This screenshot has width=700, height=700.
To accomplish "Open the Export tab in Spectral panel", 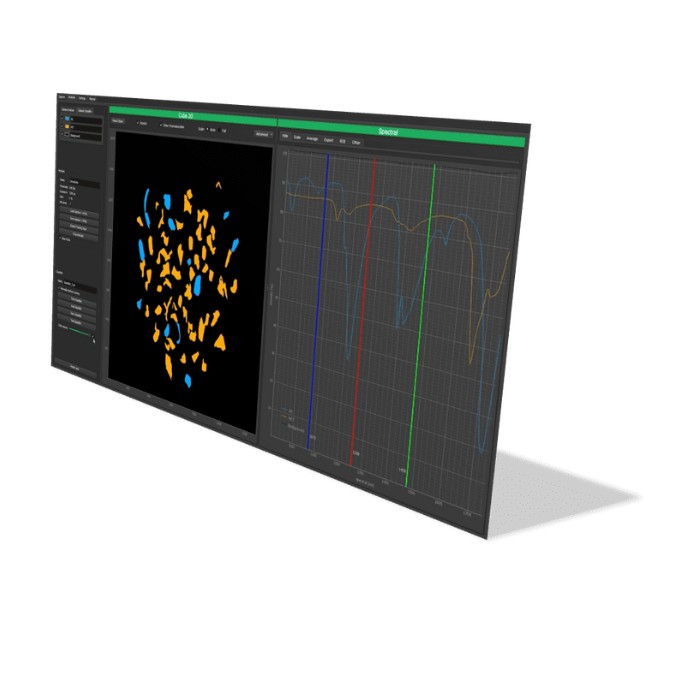I will (x=327, y=140).
